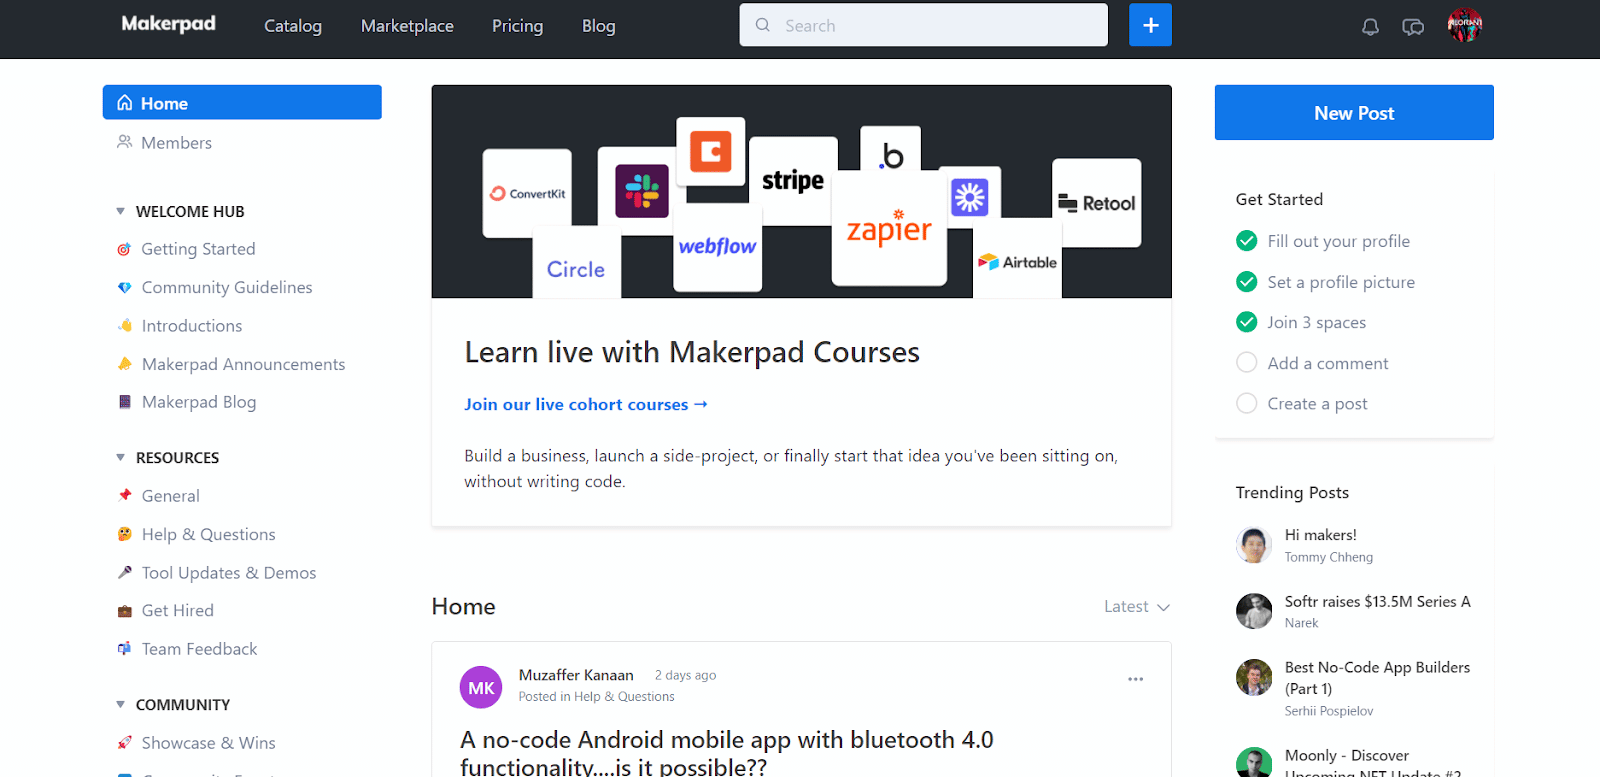Click the Team Feedback mailbox icon
The image size is (1600, 777).
[125, 649]
